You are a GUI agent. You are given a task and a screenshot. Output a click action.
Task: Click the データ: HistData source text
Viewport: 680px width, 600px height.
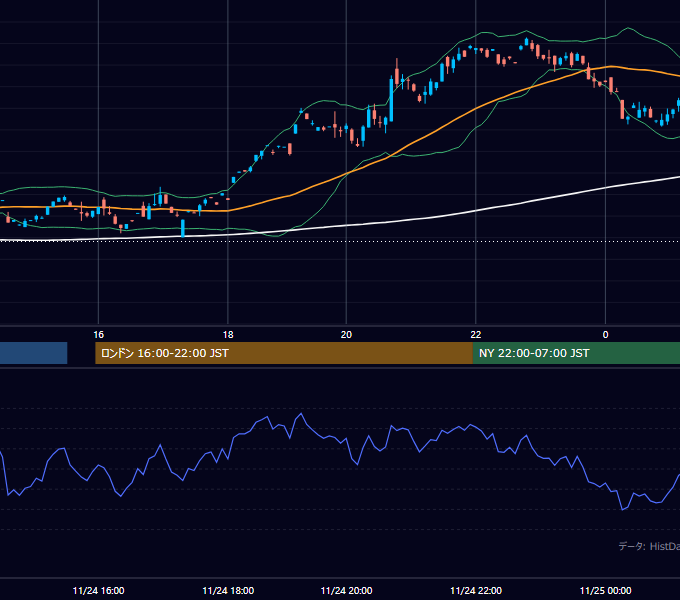[649, 546]
